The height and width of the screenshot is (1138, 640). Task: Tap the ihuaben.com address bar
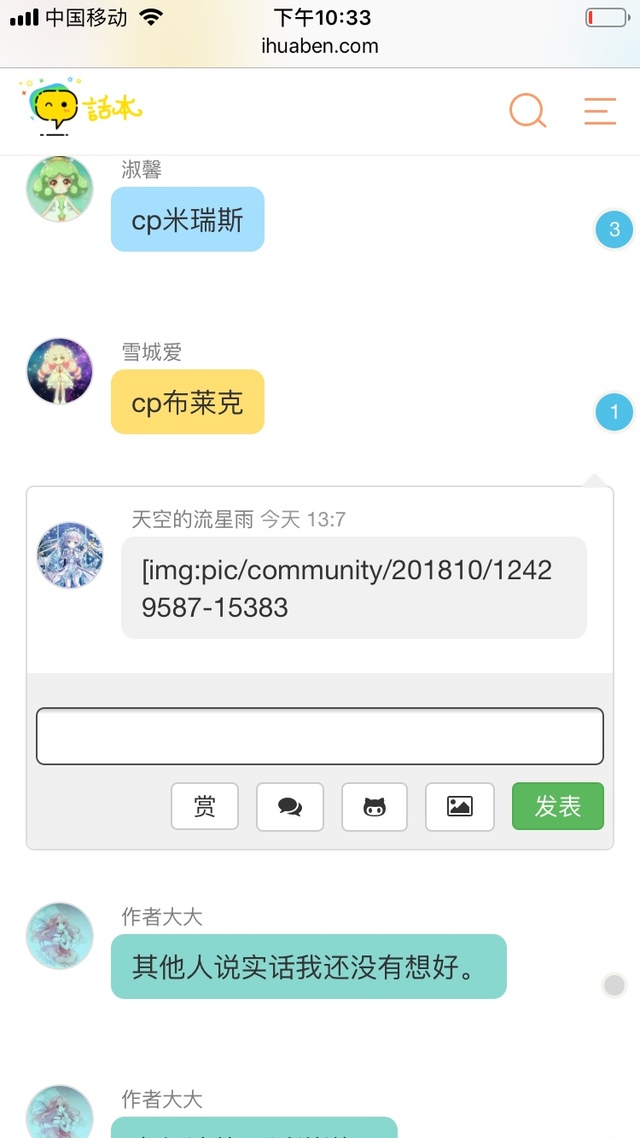tap(320, 46)
